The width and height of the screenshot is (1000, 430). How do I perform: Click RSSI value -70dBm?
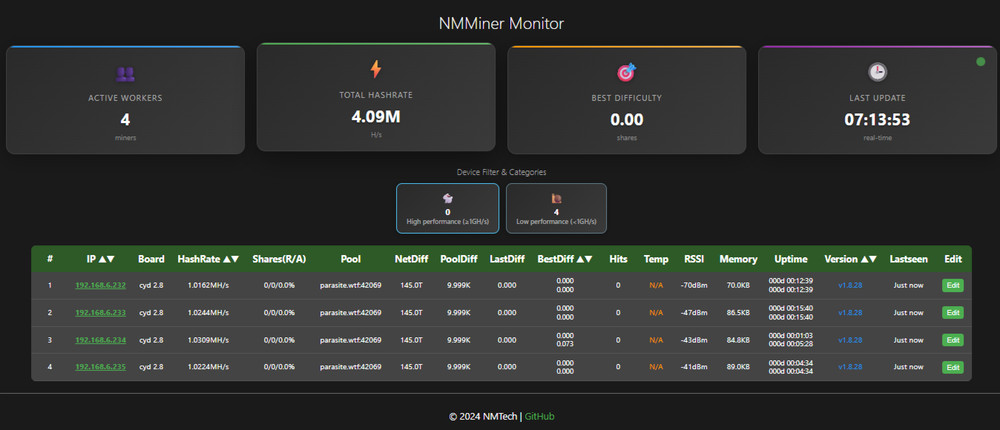coord(695,285)
